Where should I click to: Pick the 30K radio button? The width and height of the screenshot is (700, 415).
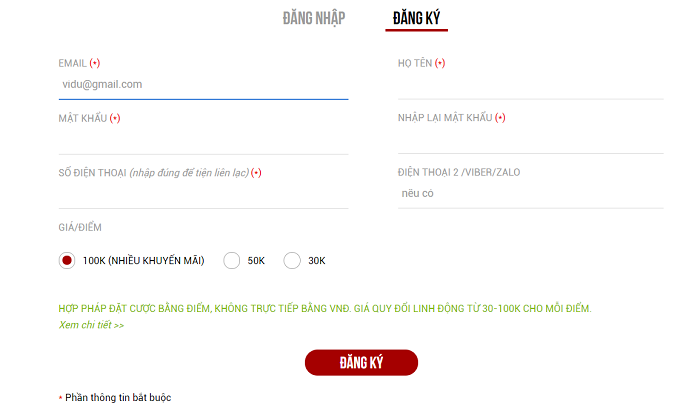[x=292, y=261]
